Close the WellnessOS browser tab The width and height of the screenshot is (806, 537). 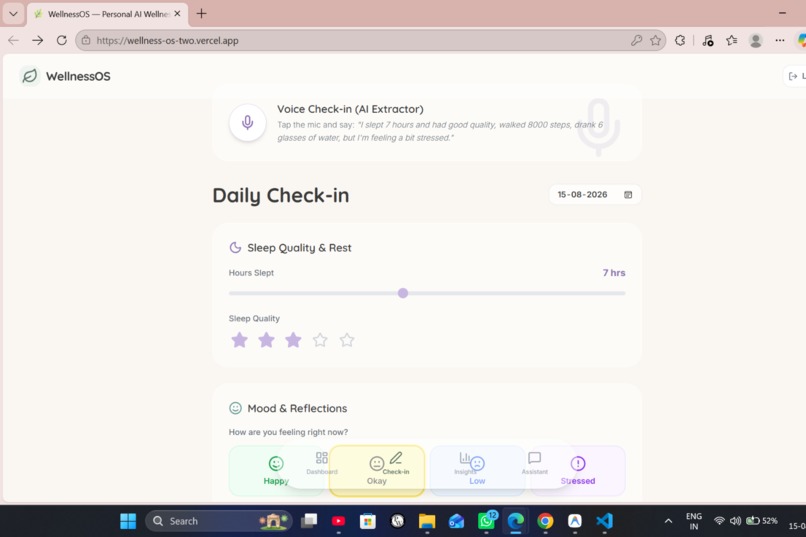pos(177,14)
